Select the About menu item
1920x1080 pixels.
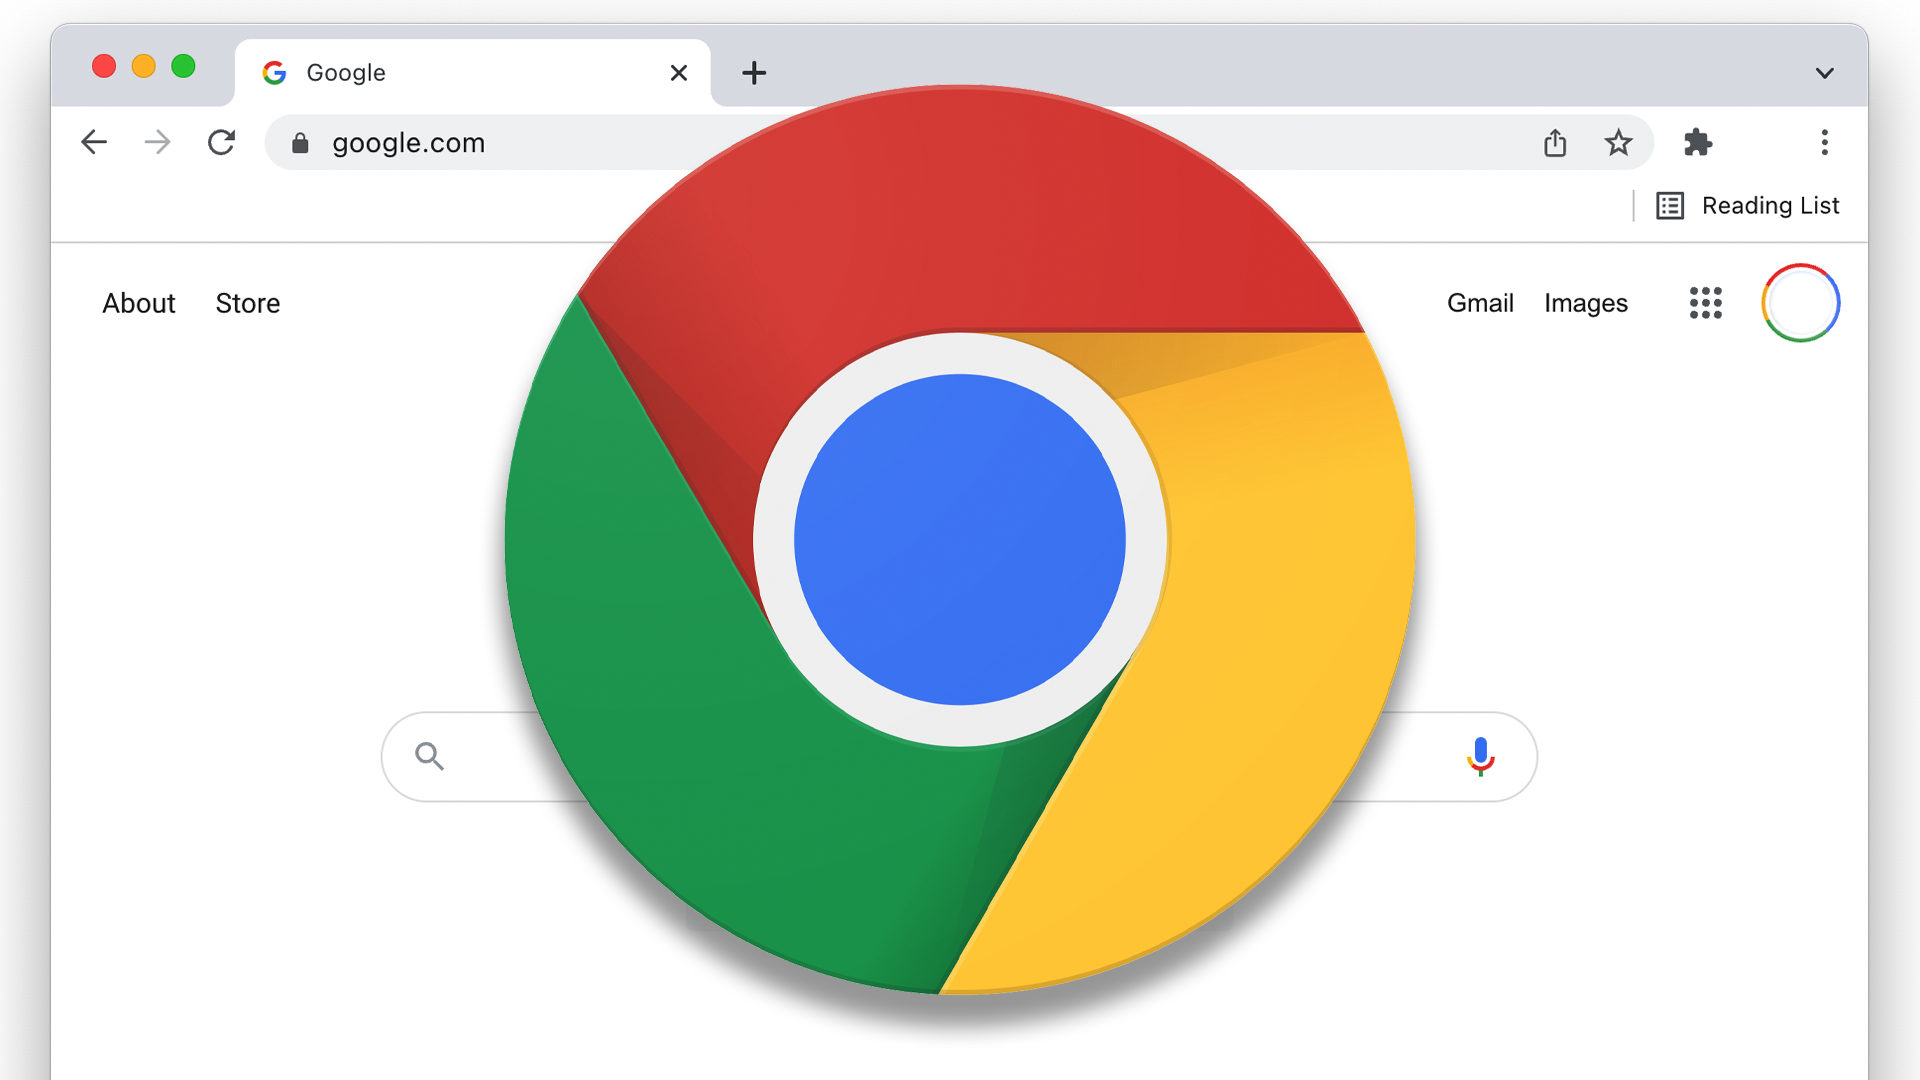click(x=137, y=302)
